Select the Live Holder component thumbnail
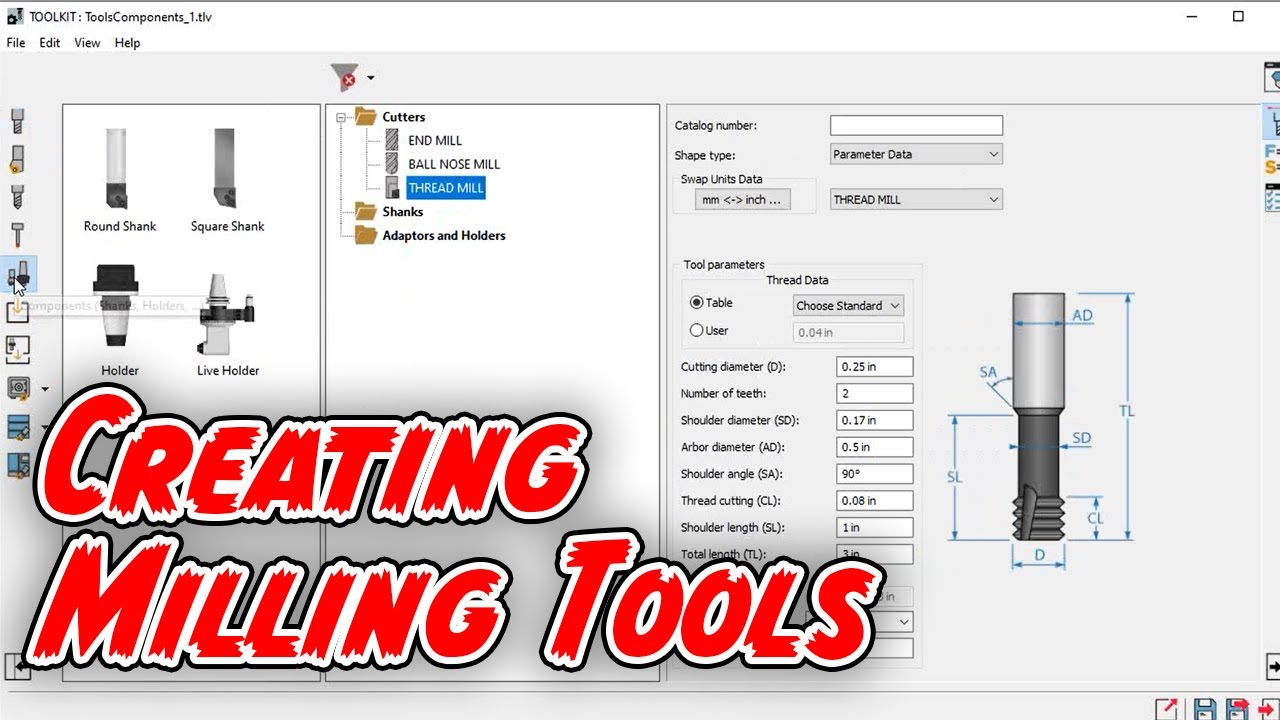This screenshot has height=720, width=1280. (228, 322)
